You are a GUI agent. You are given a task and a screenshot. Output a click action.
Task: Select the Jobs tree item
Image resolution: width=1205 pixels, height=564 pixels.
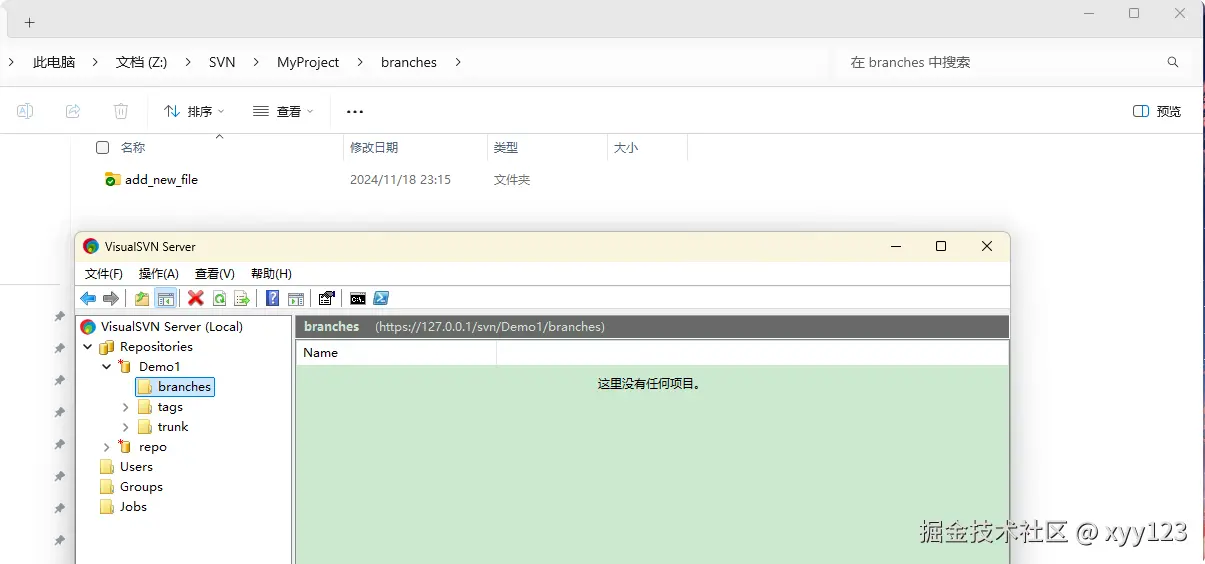click(133, 507)
